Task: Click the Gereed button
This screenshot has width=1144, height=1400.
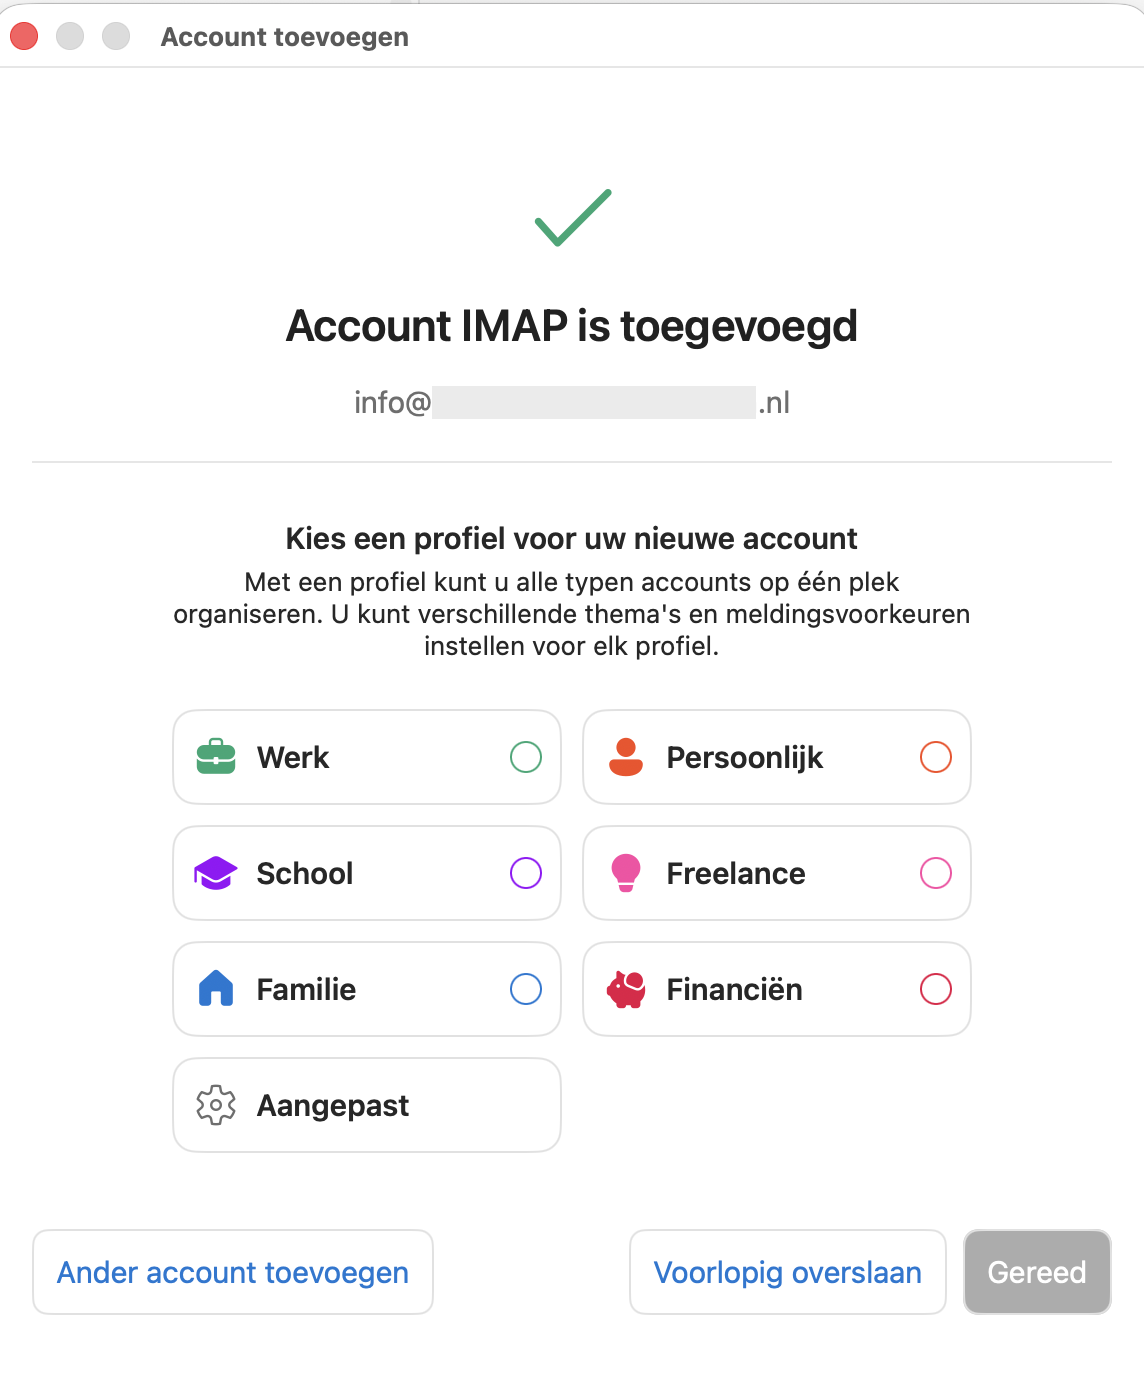Action: point(1037,1272)
